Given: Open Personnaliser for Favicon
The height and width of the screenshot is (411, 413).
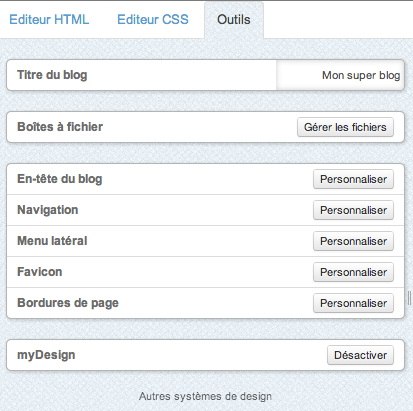Looking at the screenshot, I should [x=353, y=272].
